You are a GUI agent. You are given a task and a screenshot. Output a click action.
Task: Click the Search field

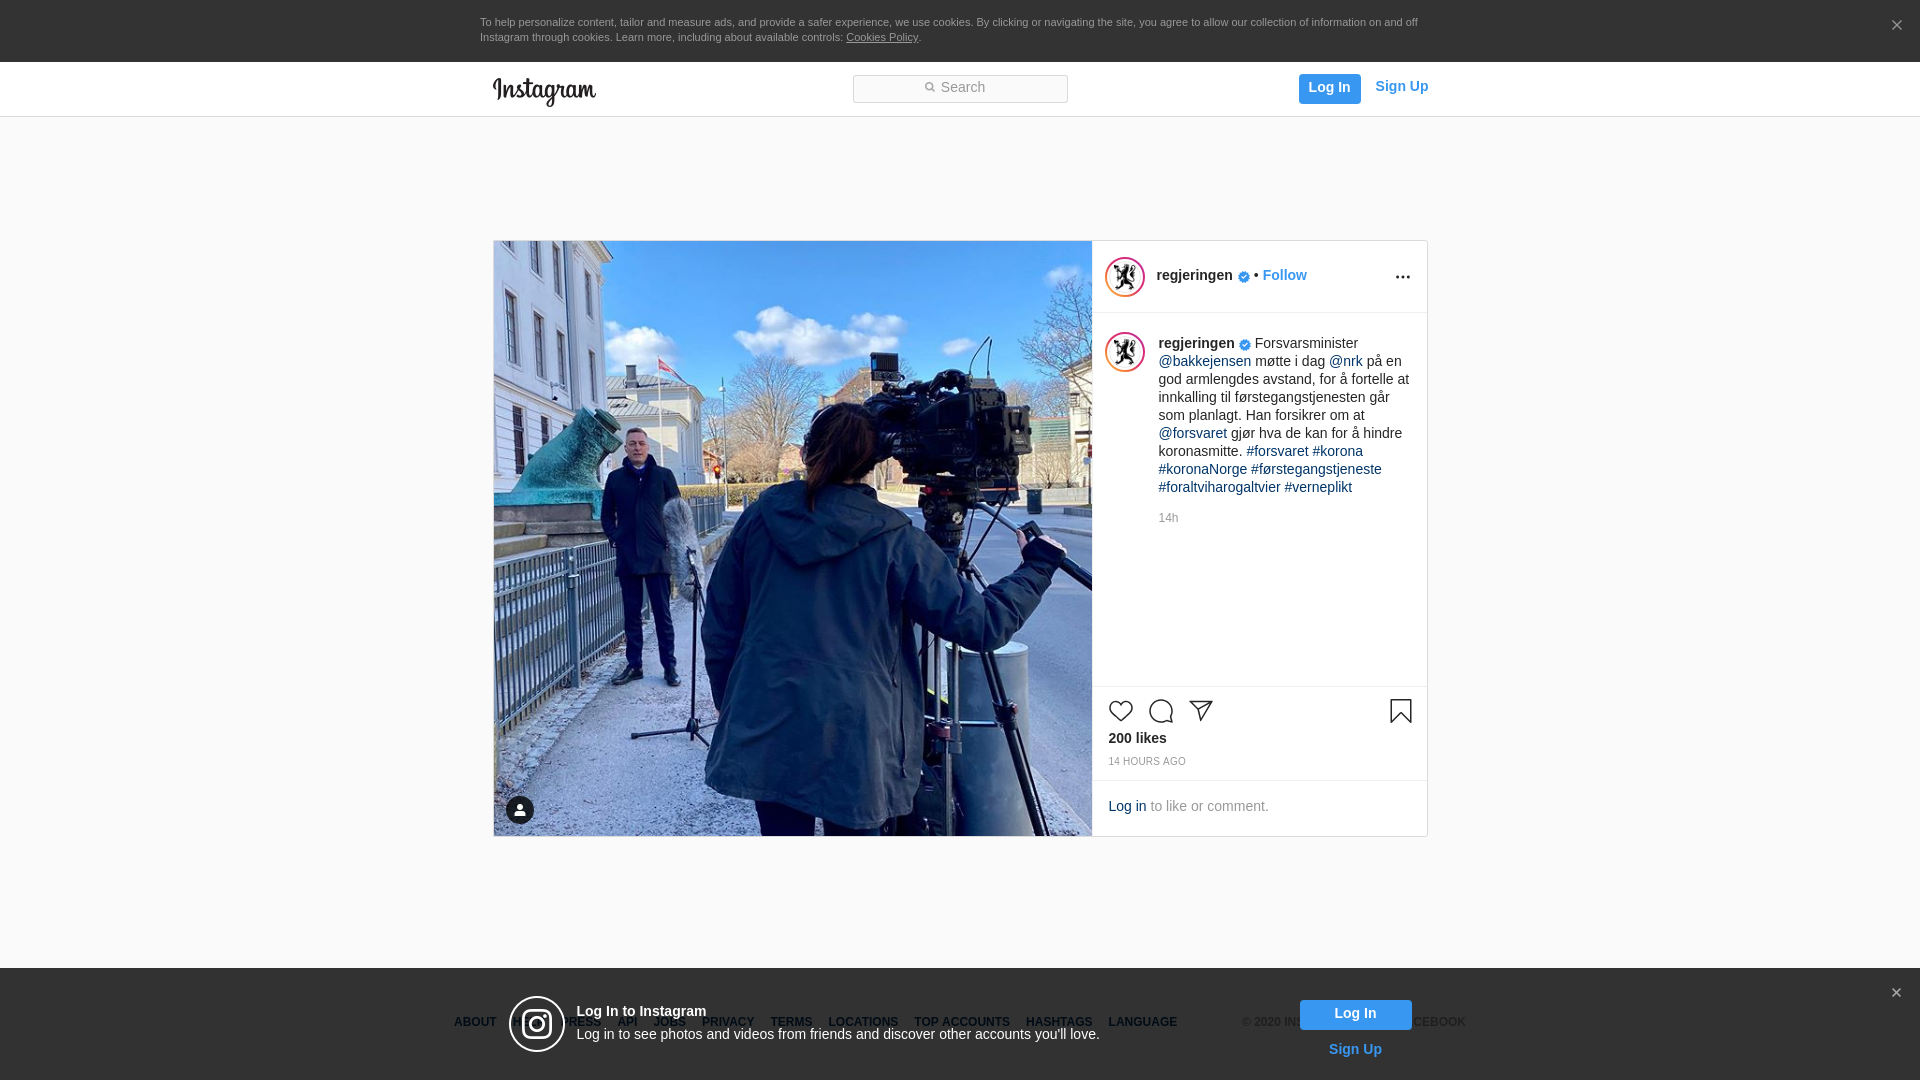point(960,89)
